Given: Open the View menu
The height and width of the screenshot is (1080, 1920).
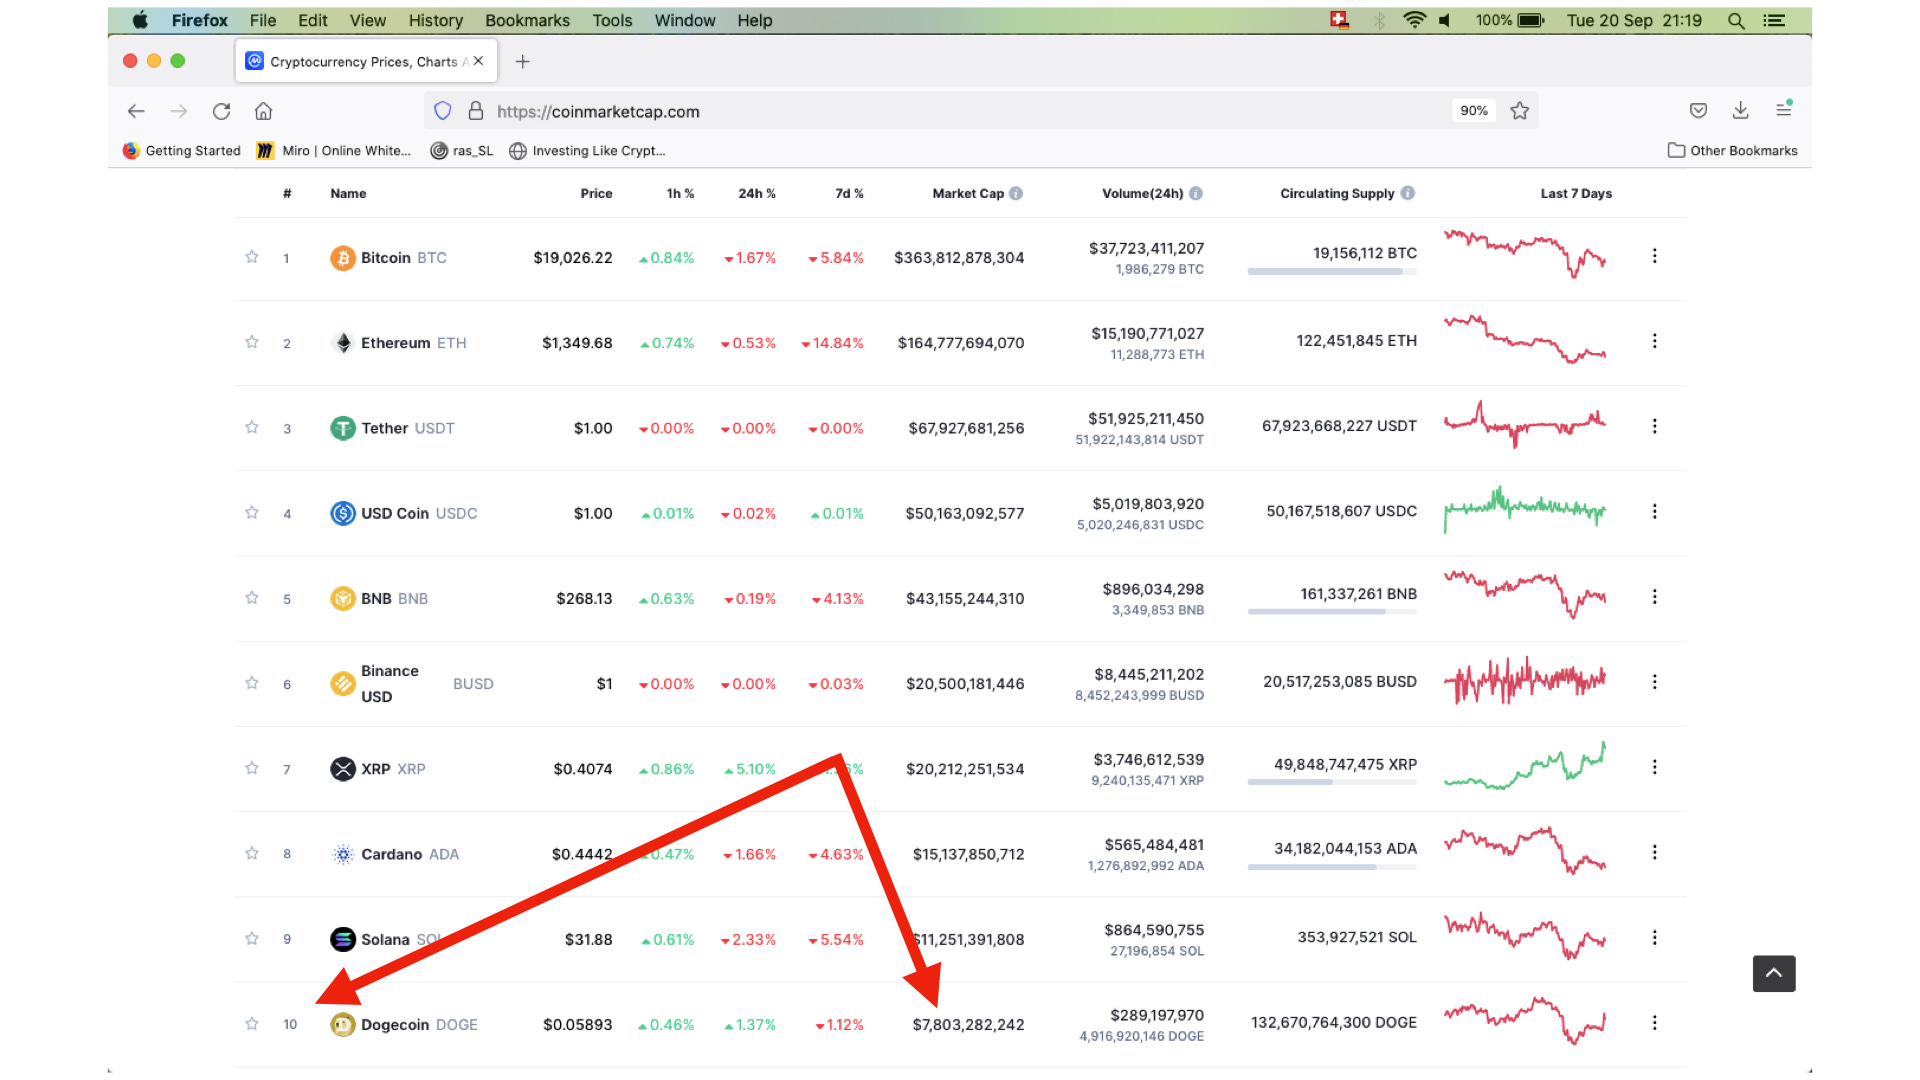Looking at the screenshot, I should (368, 20).
